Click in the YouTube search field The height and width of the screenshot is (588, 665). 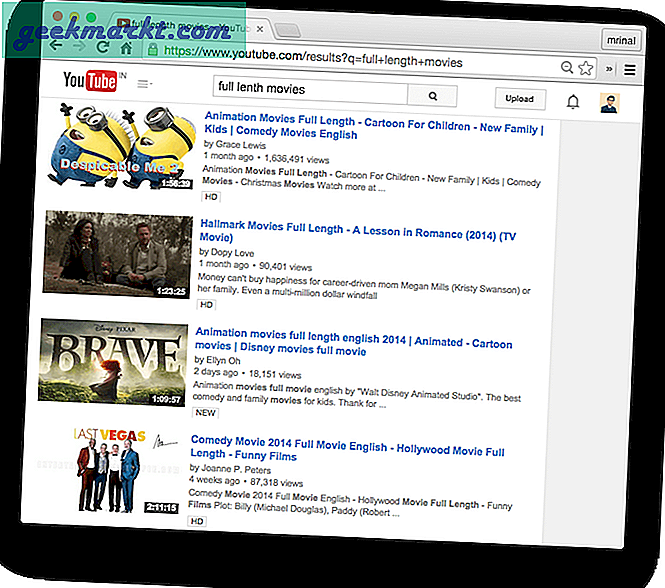310,90
